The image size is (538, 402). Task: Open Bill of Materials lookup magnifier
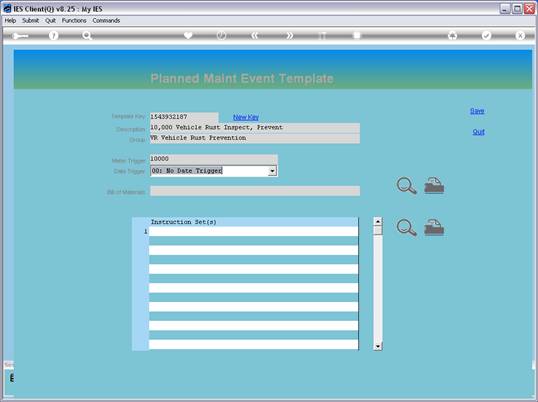click(407, 186)
